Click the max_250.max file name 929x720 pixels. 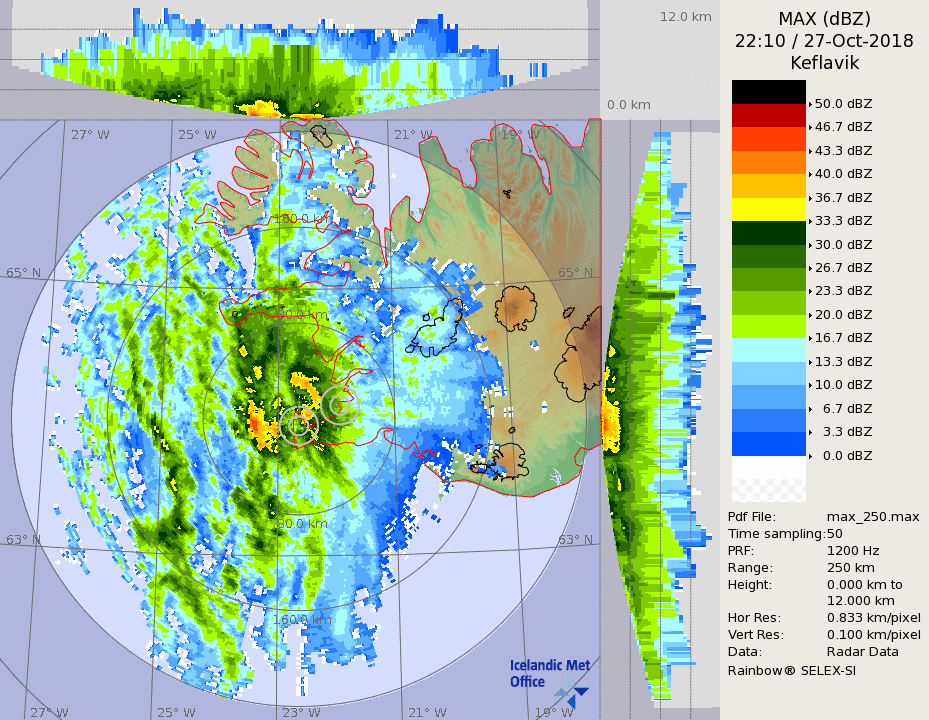point(873,516)
